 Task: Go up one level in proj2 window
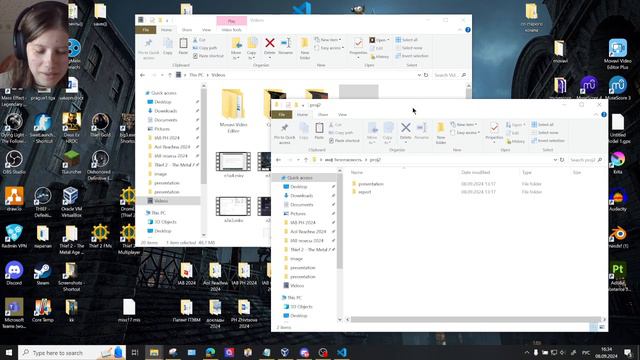click(x=306, y=160)
